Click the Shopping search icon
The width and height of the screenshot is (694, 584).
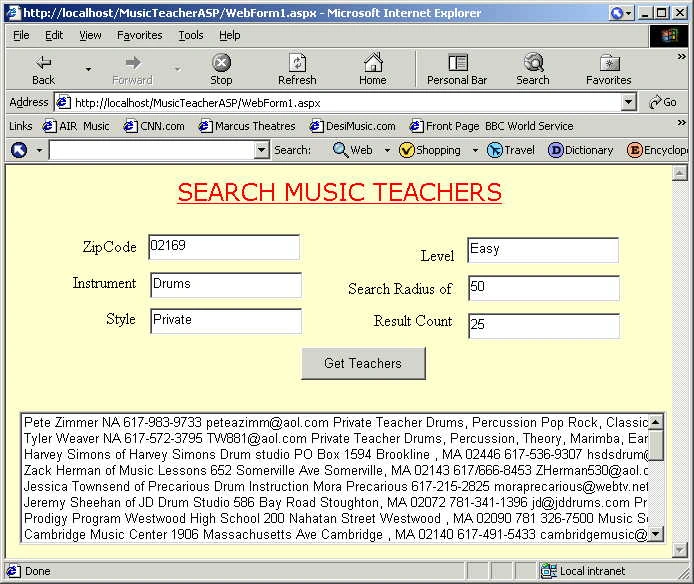(x=406, y=150)
